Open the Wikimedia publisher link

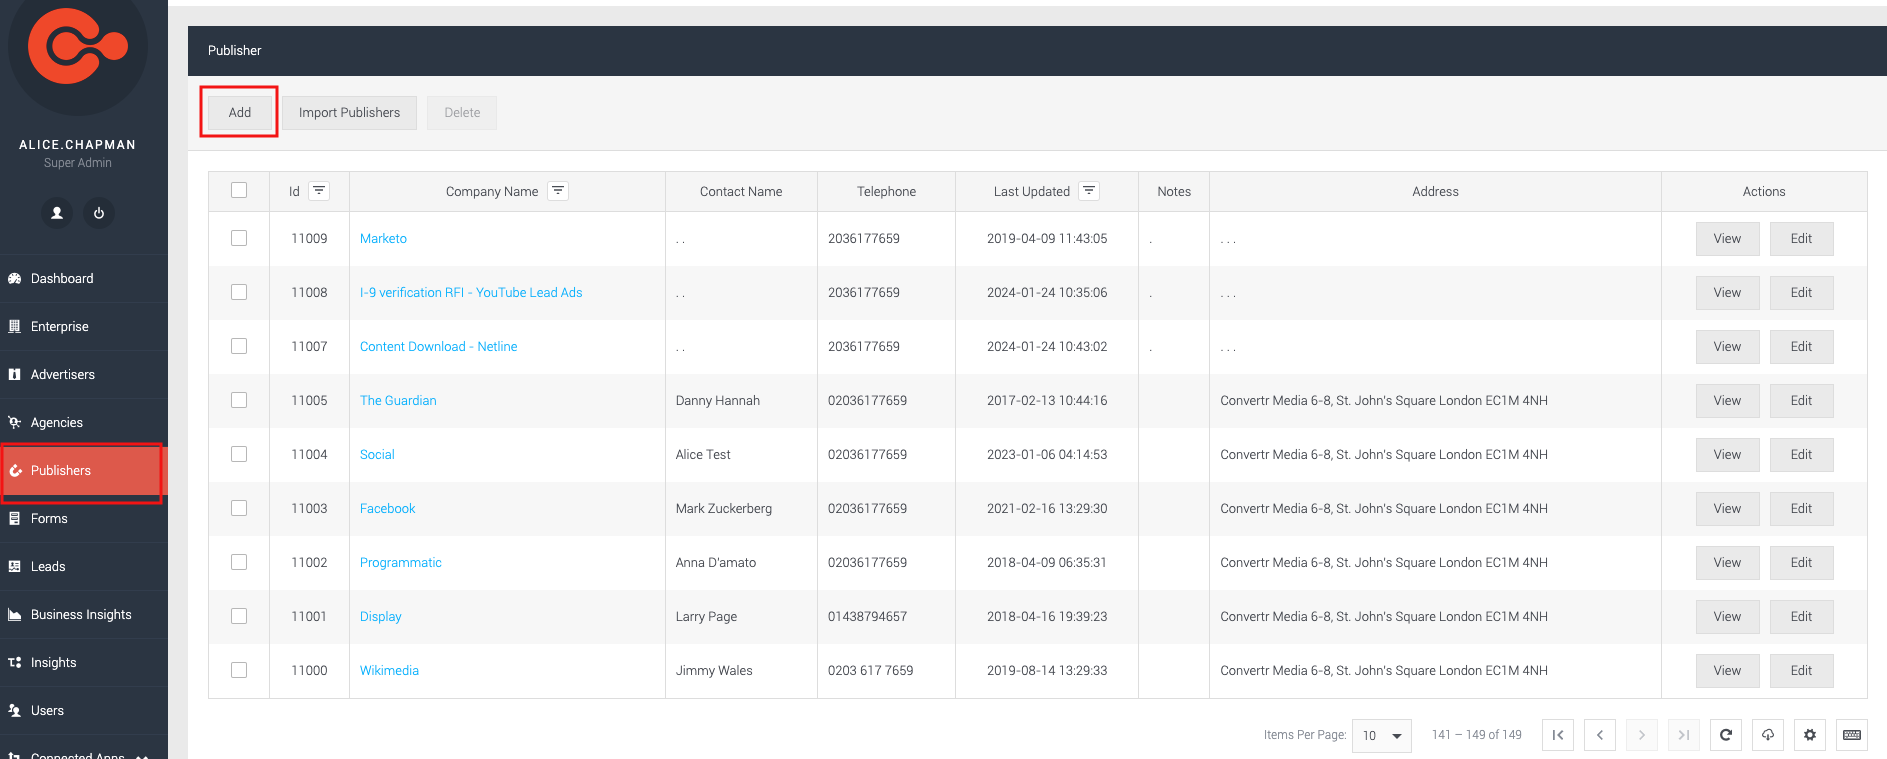coord(389,671)
